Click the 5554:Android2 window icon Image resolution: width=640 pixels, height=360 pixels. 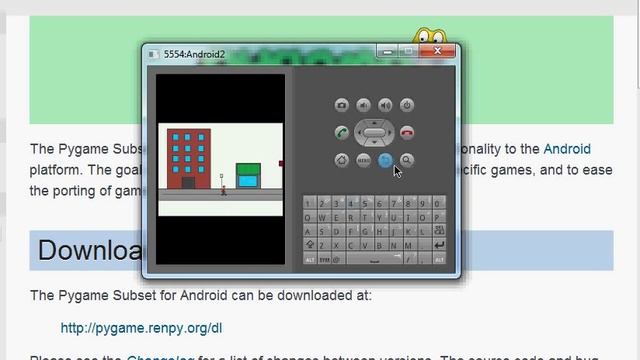[x=153, y=54]
